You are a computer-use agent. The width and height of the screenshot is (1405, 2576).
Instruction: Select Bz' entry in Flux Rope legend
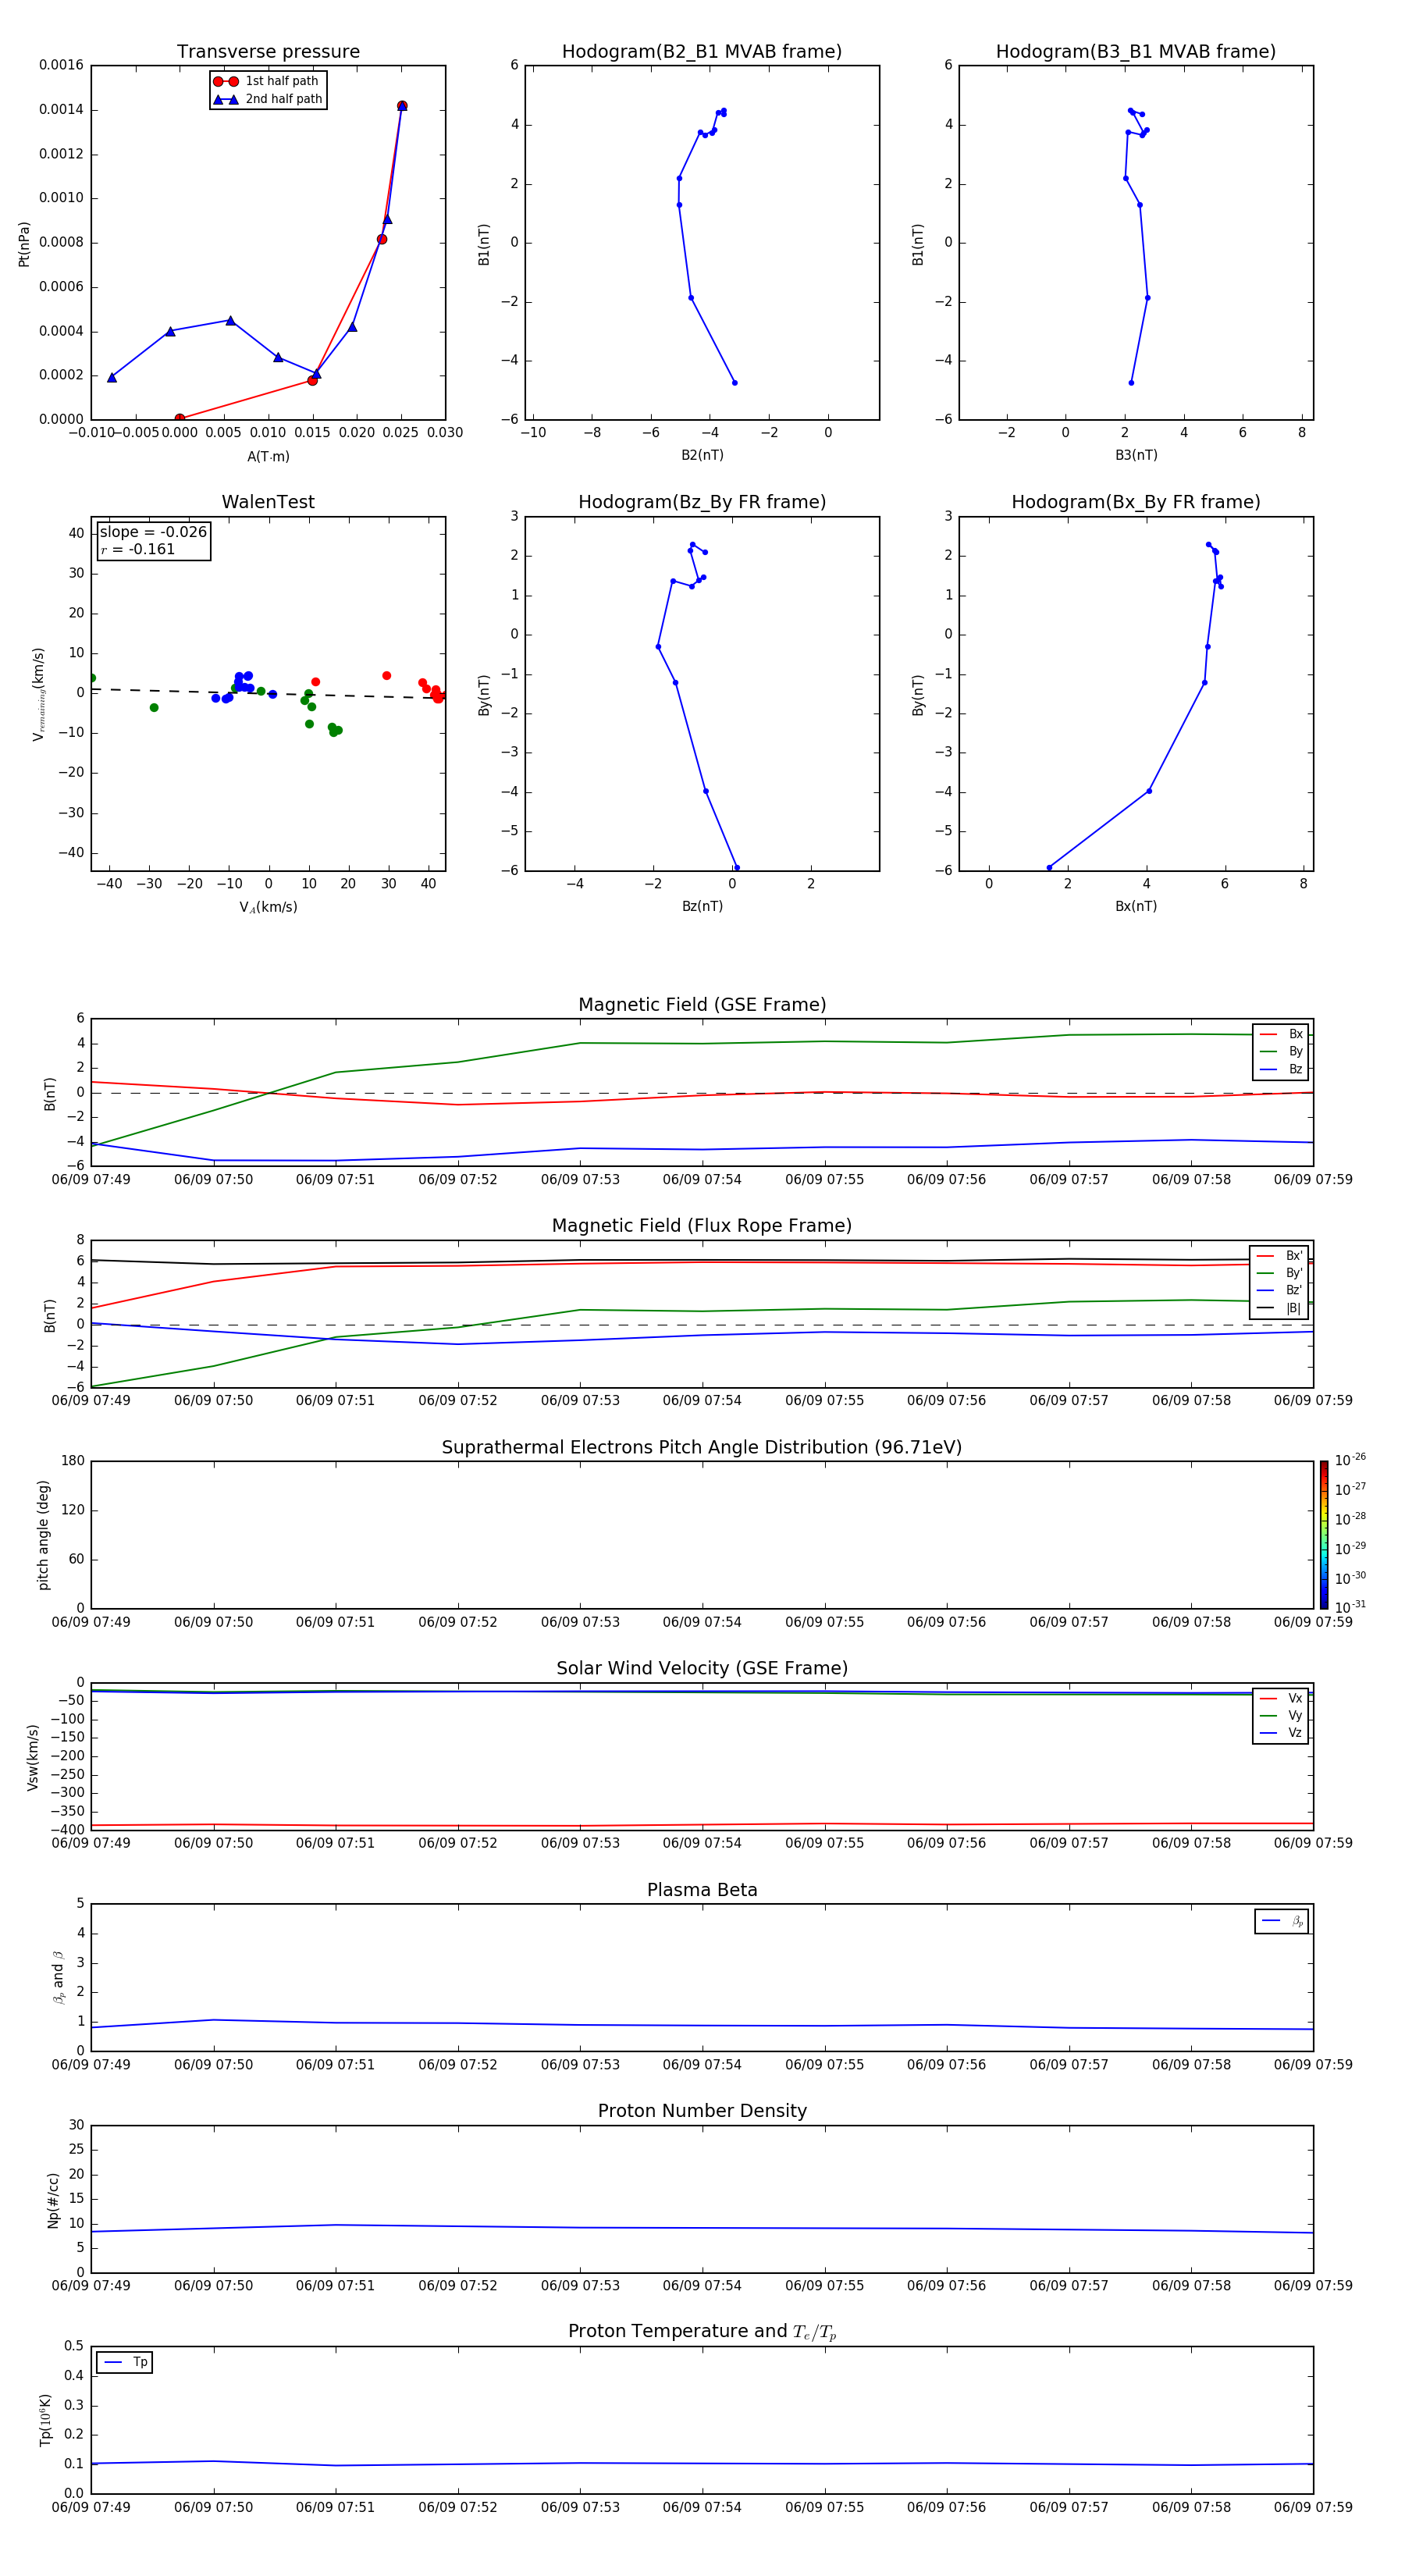point(1279,1290)
